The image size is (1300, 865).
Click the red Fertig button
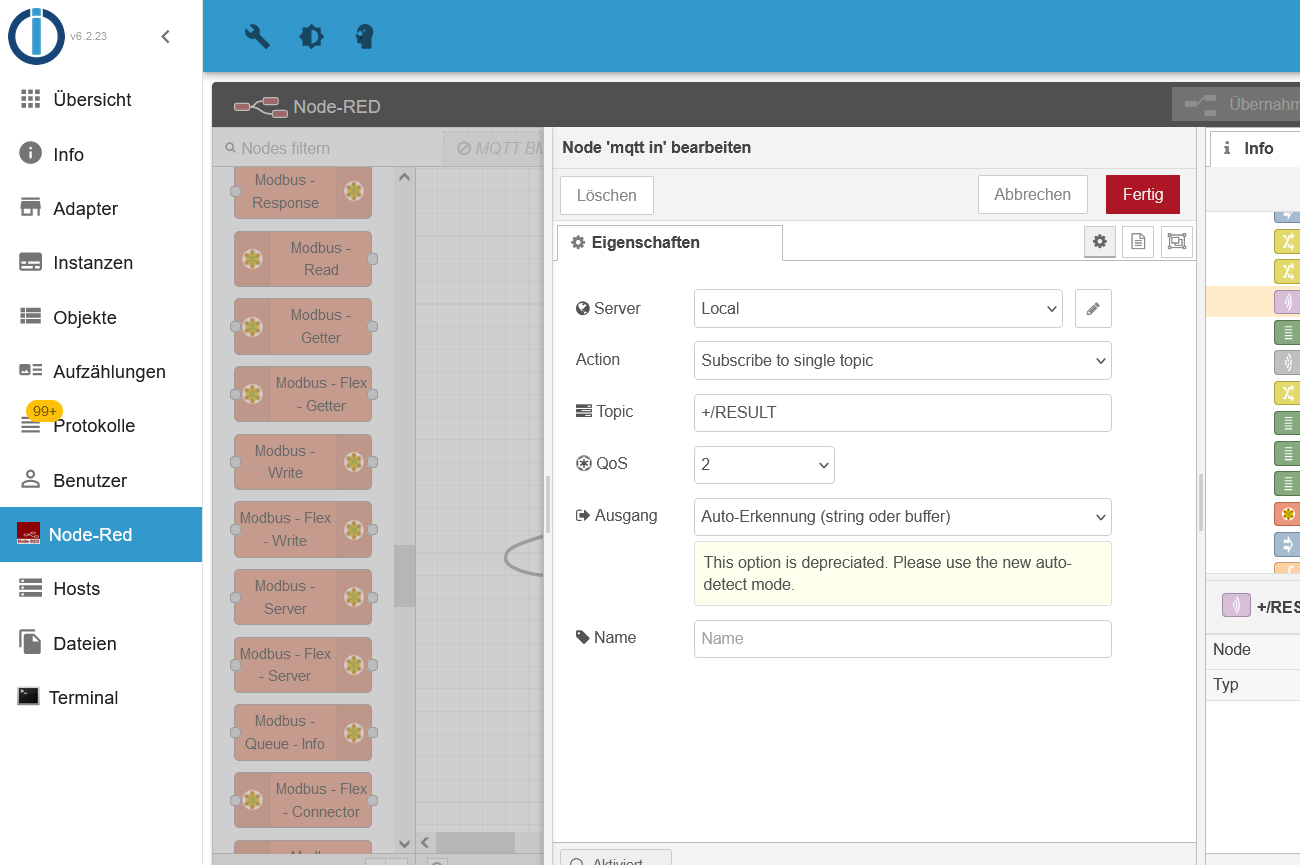pyautogui.click(x=1143, y=195)
